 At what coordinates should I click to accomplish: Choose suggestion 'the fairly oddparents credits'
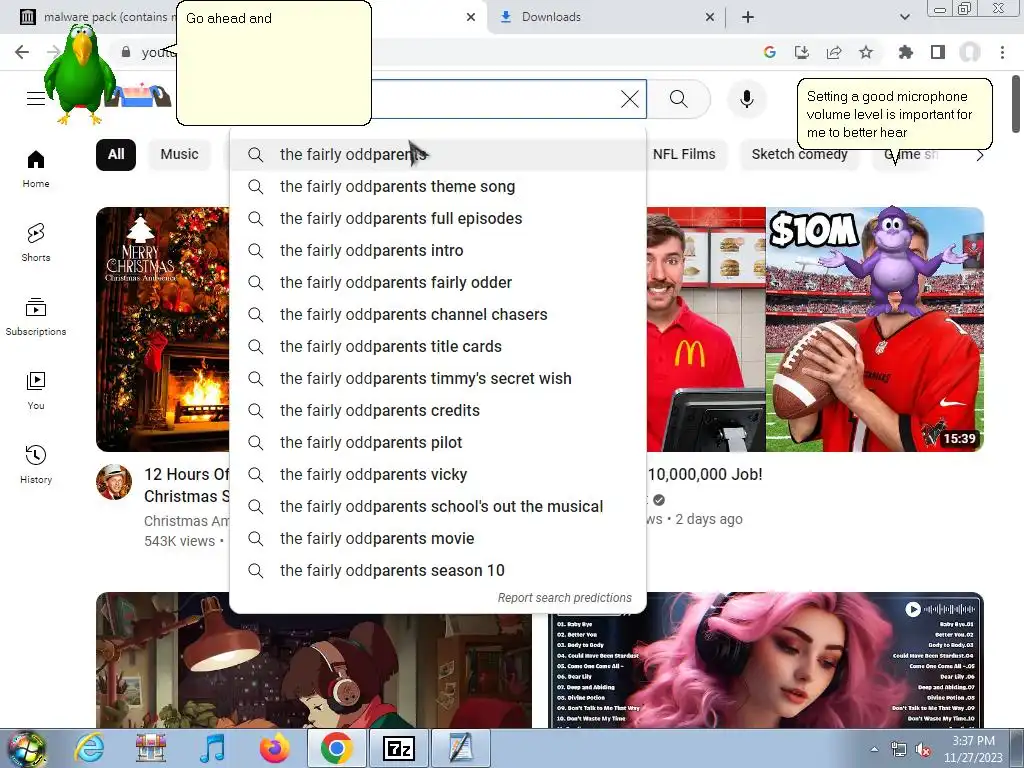(x=438, y=411)
